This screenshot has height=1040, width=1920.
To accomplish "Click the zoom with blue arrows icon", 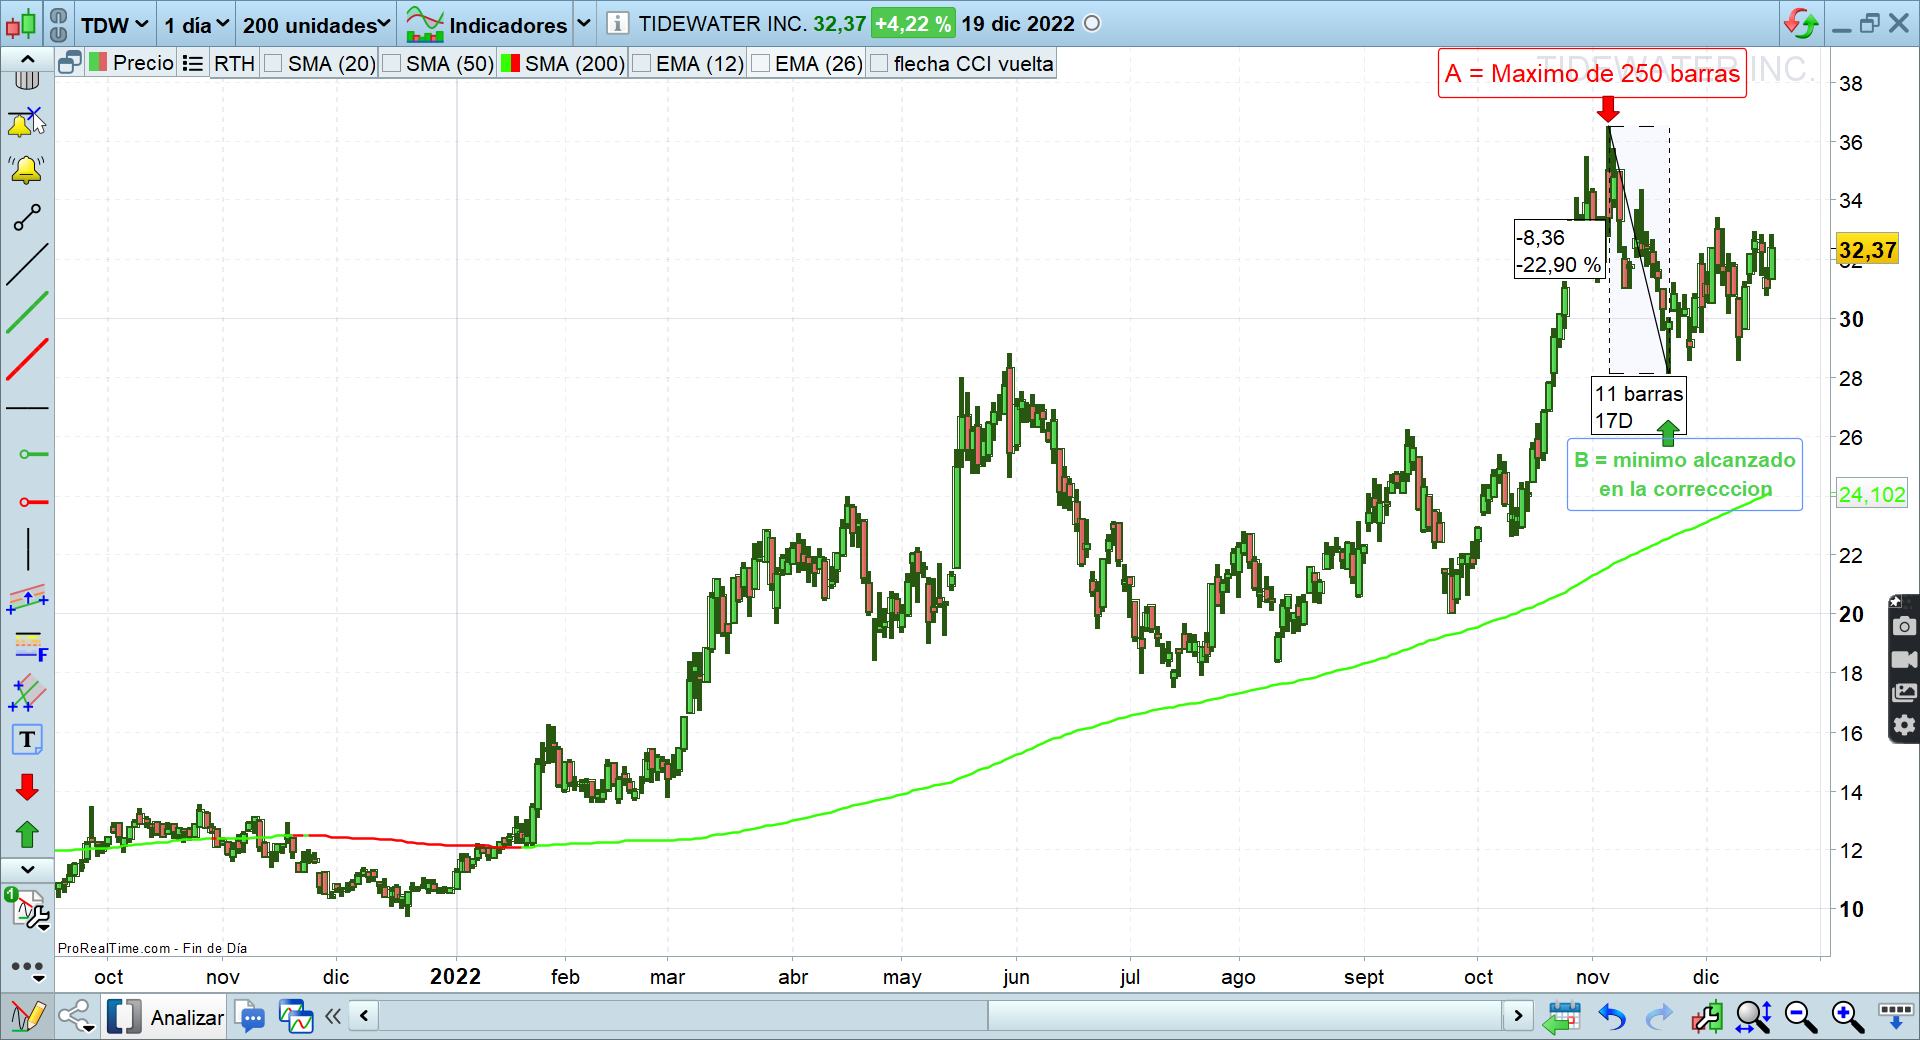I will (1754, 1017).
